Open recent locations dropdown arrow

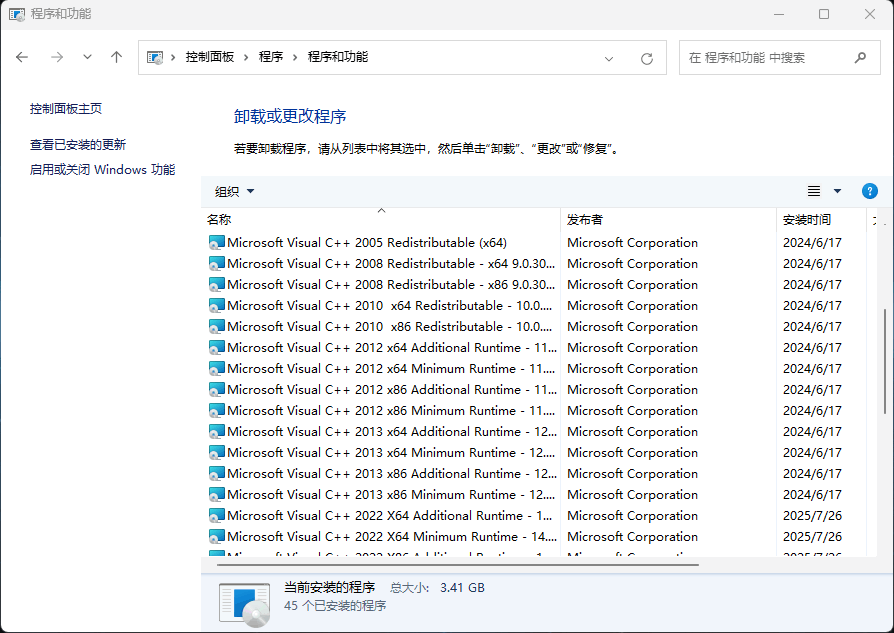(x=87, y=58)
